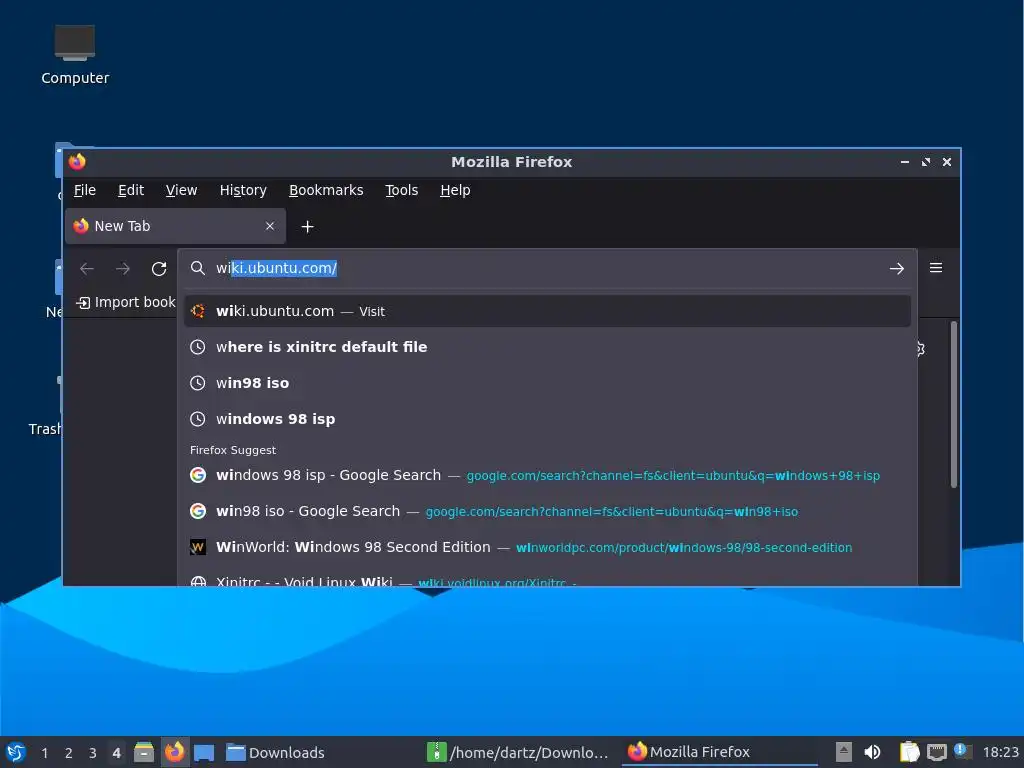Switch to workspace 1 in pager
The image size is (1024, 768).
point(44,753)
